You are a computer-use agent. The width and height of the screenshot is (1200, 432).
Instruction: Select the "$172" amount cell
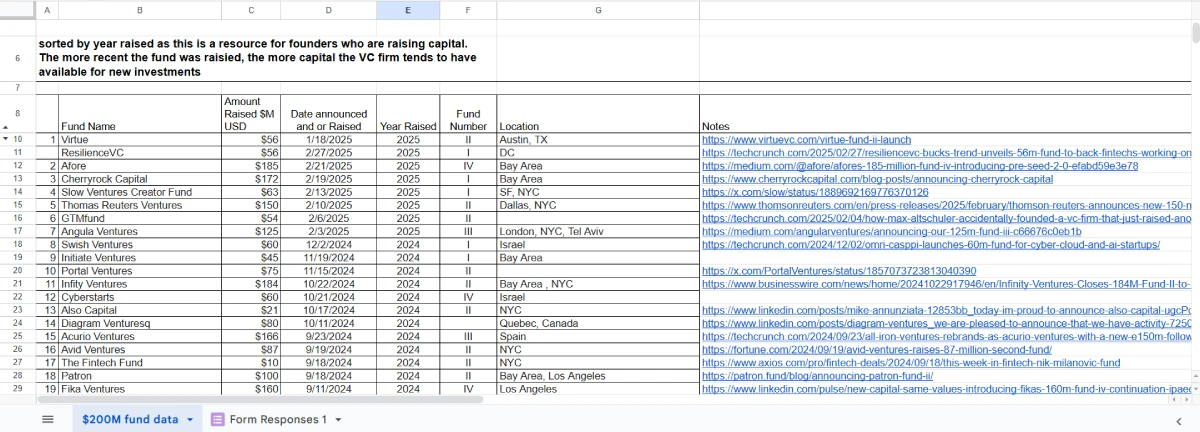click(251, 179)
